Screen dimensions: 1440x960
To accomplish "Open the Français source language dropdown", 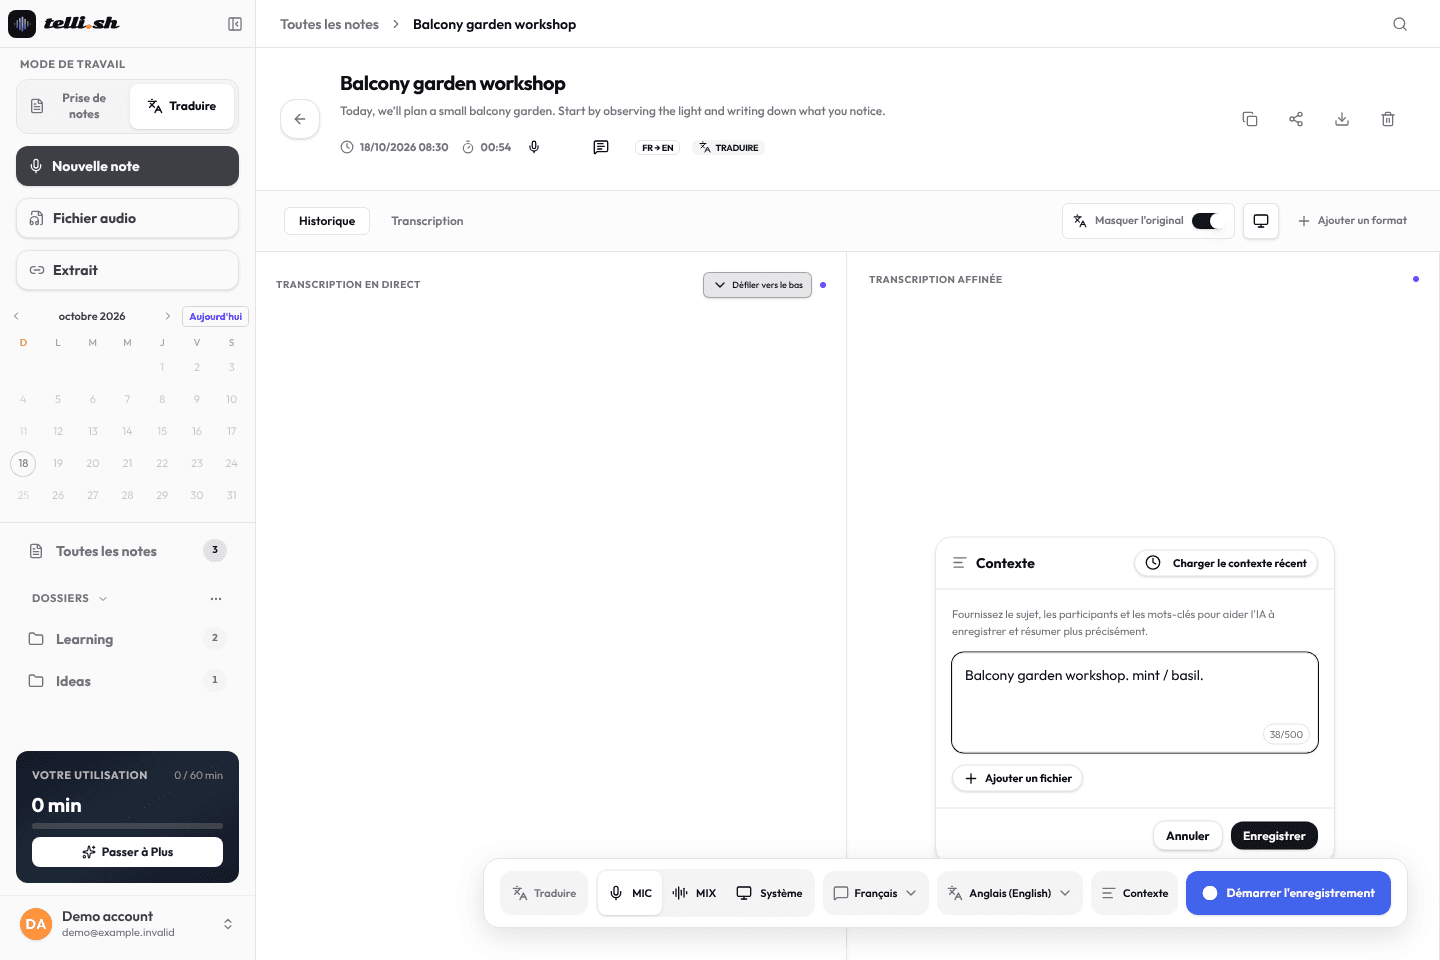I will tap(876, 893).
